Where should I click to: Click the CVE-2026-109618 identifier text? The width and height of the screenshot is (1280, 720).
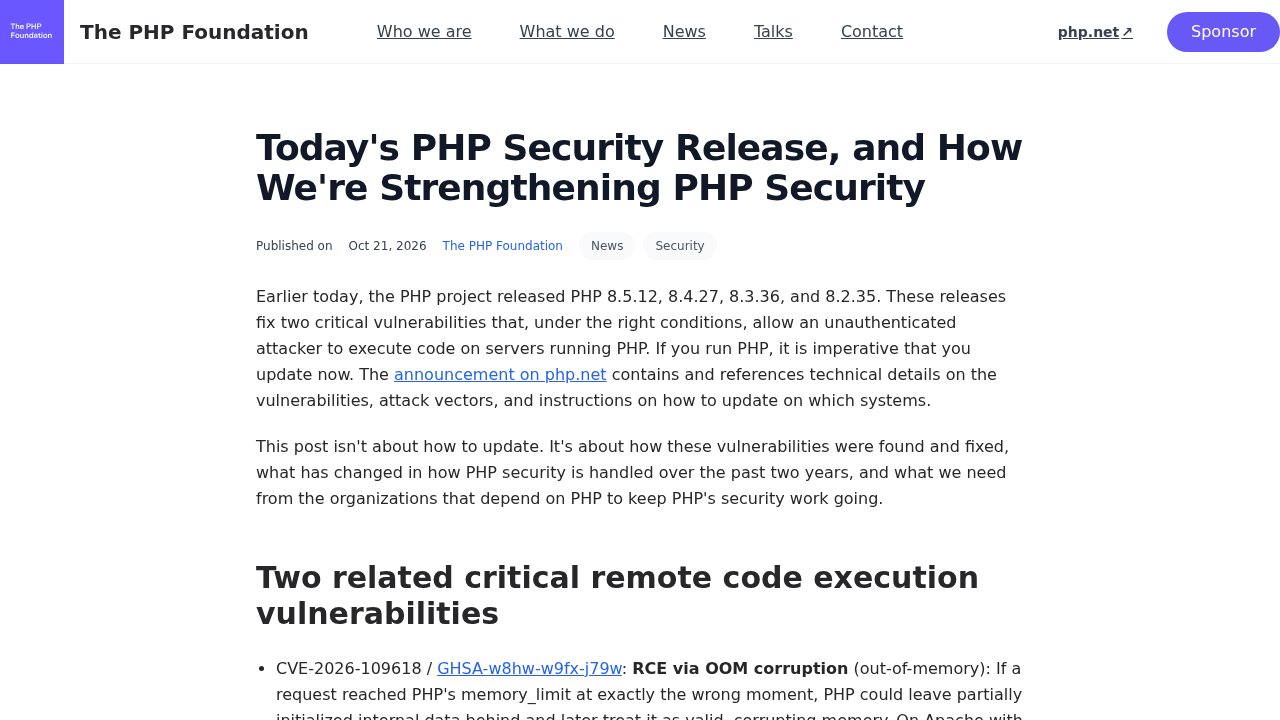[x=349, y=669]
